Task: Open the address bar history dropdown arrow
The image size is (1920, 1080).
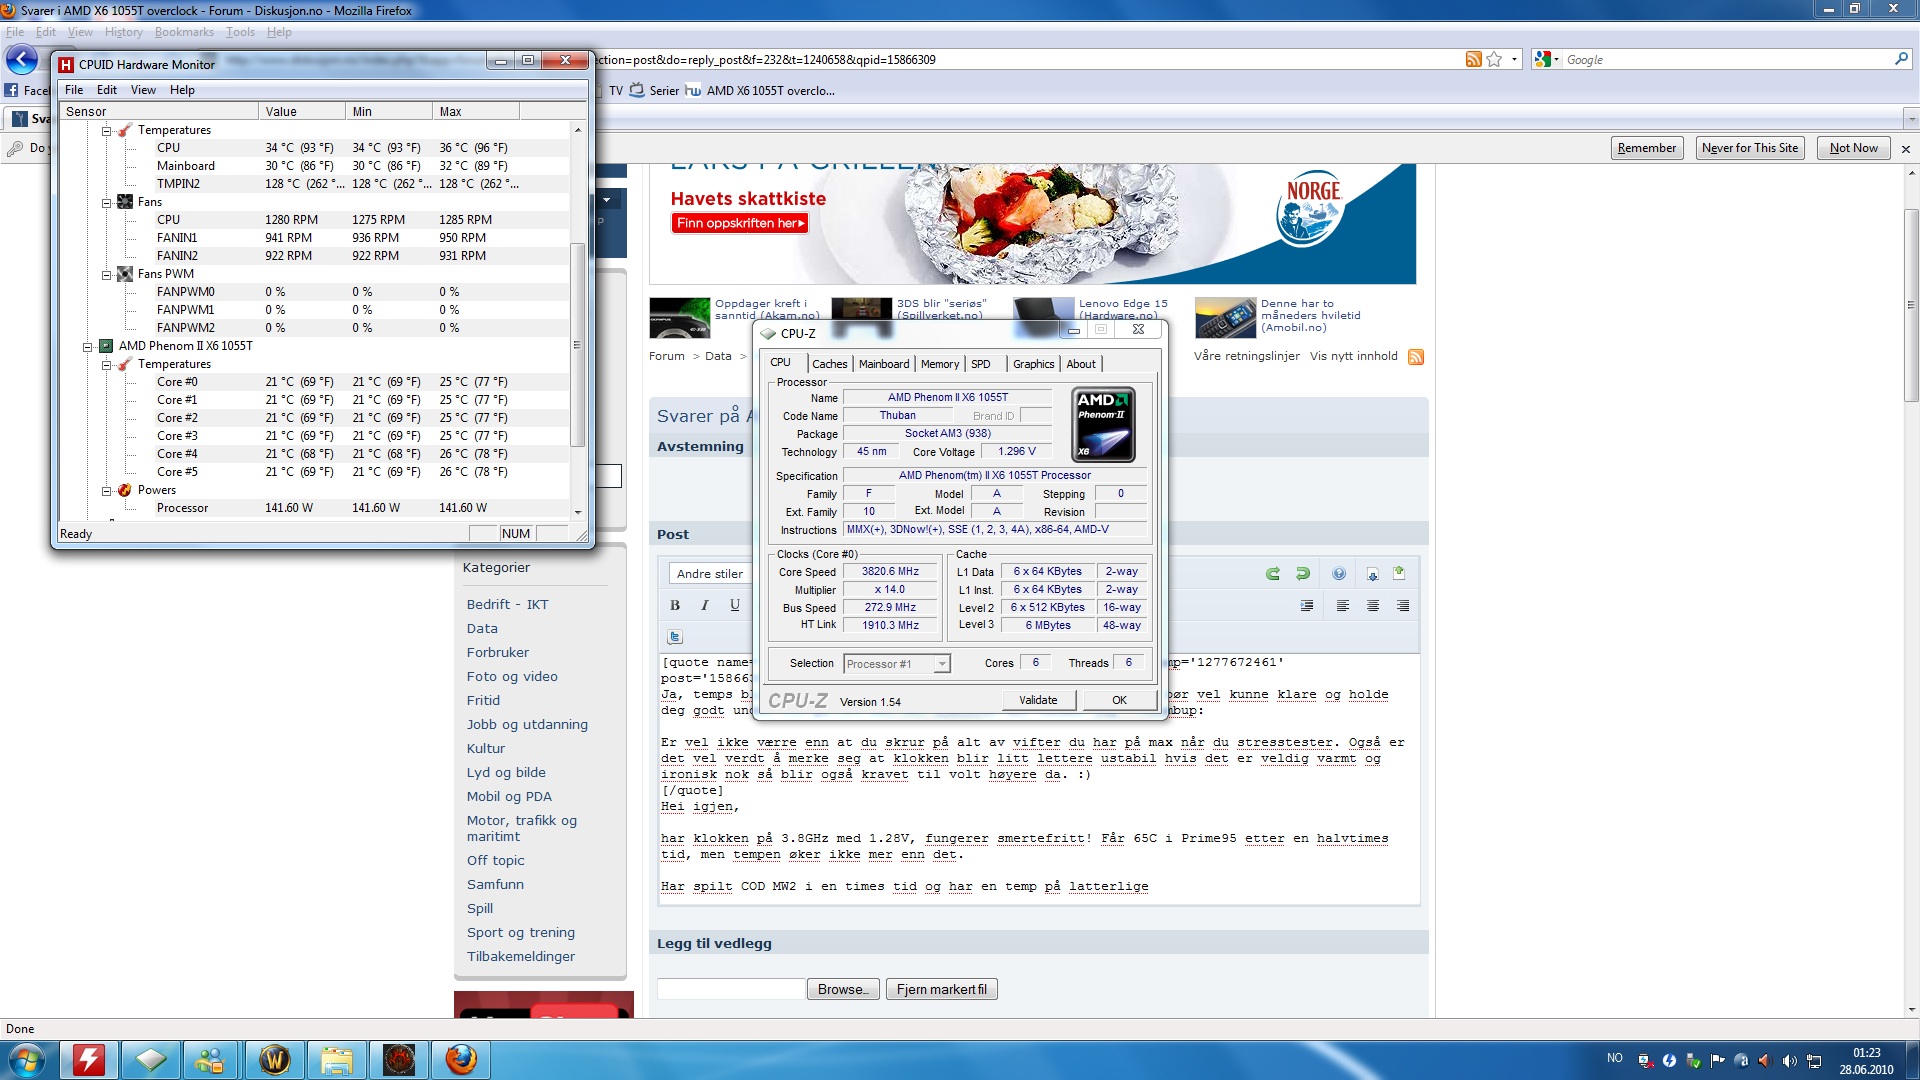Action: [1514, 60]
